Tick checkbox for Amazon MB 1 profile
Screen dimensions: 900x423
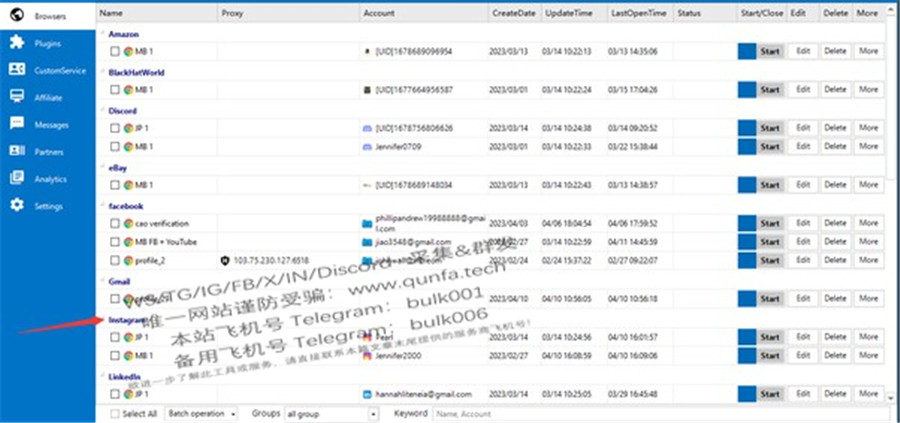pos(115,51)
